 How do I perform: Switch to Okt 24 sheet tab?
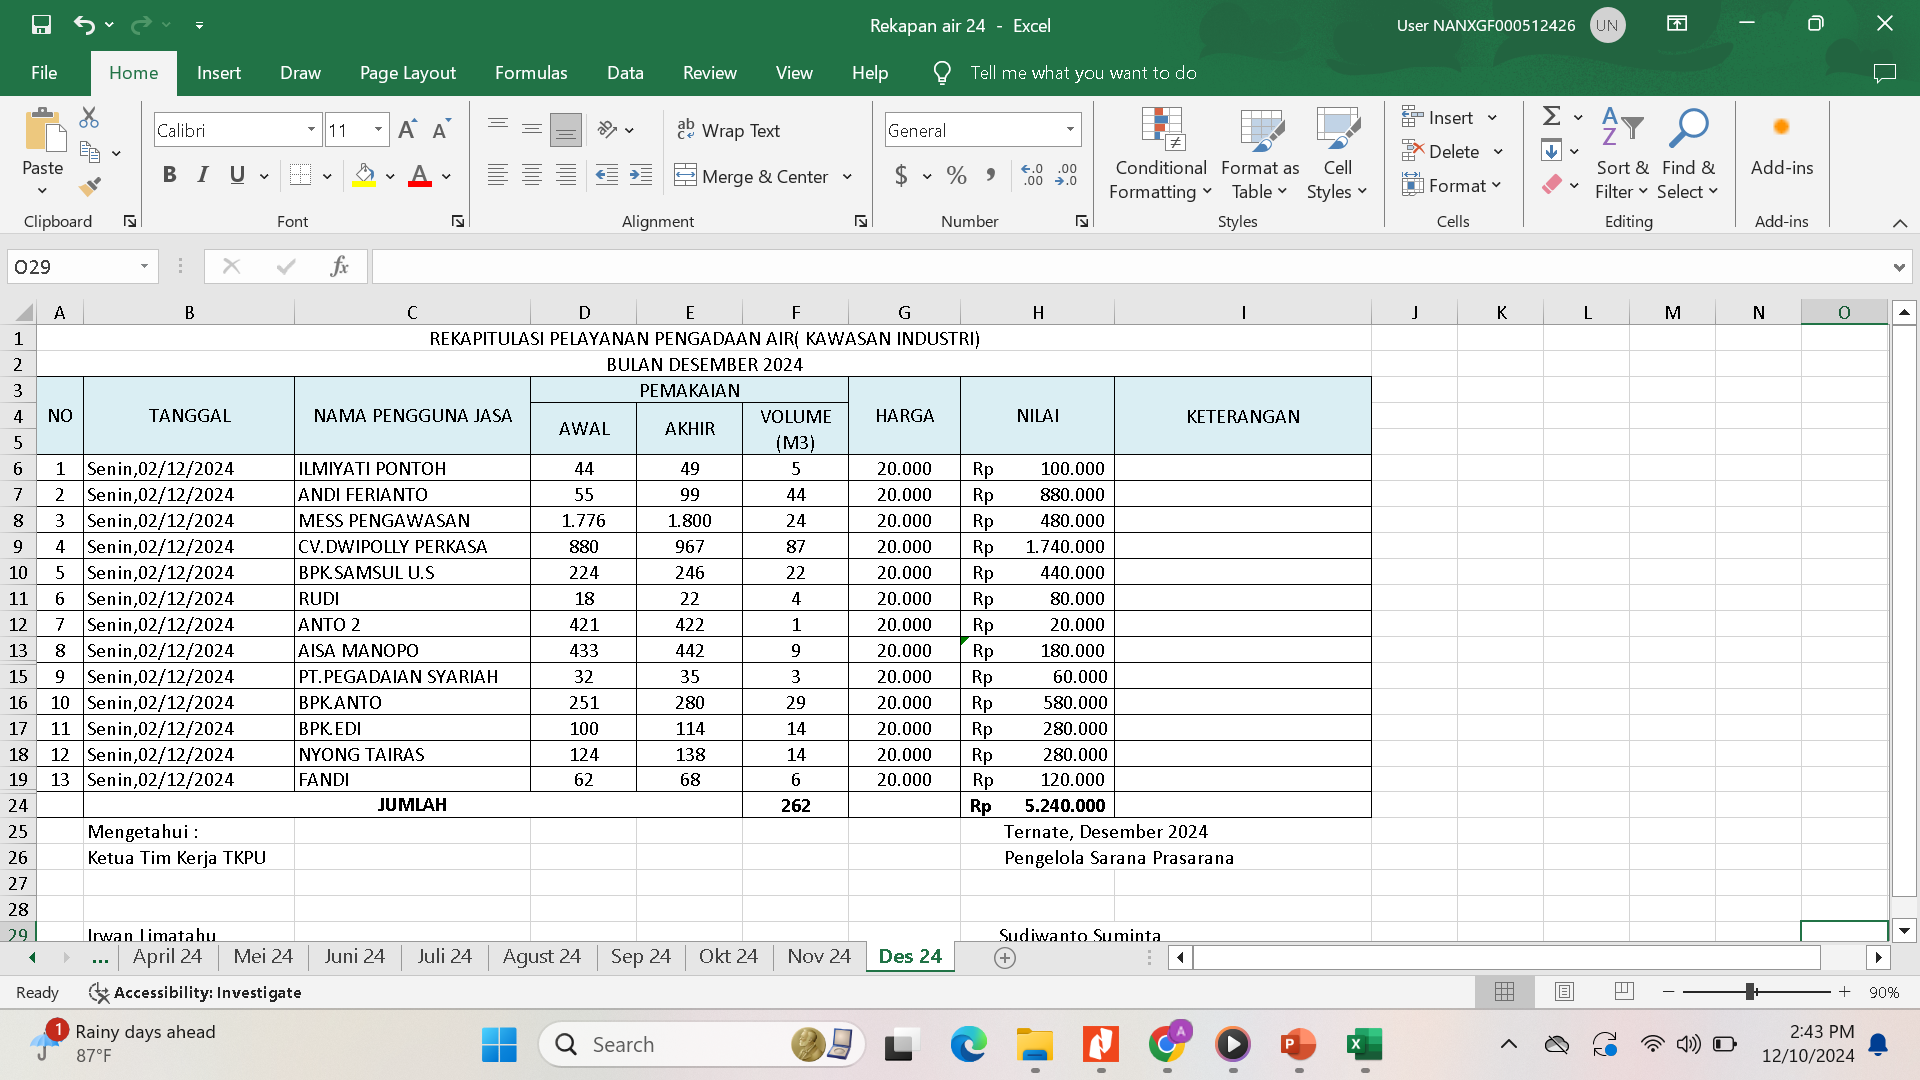[x=728, y=956]
